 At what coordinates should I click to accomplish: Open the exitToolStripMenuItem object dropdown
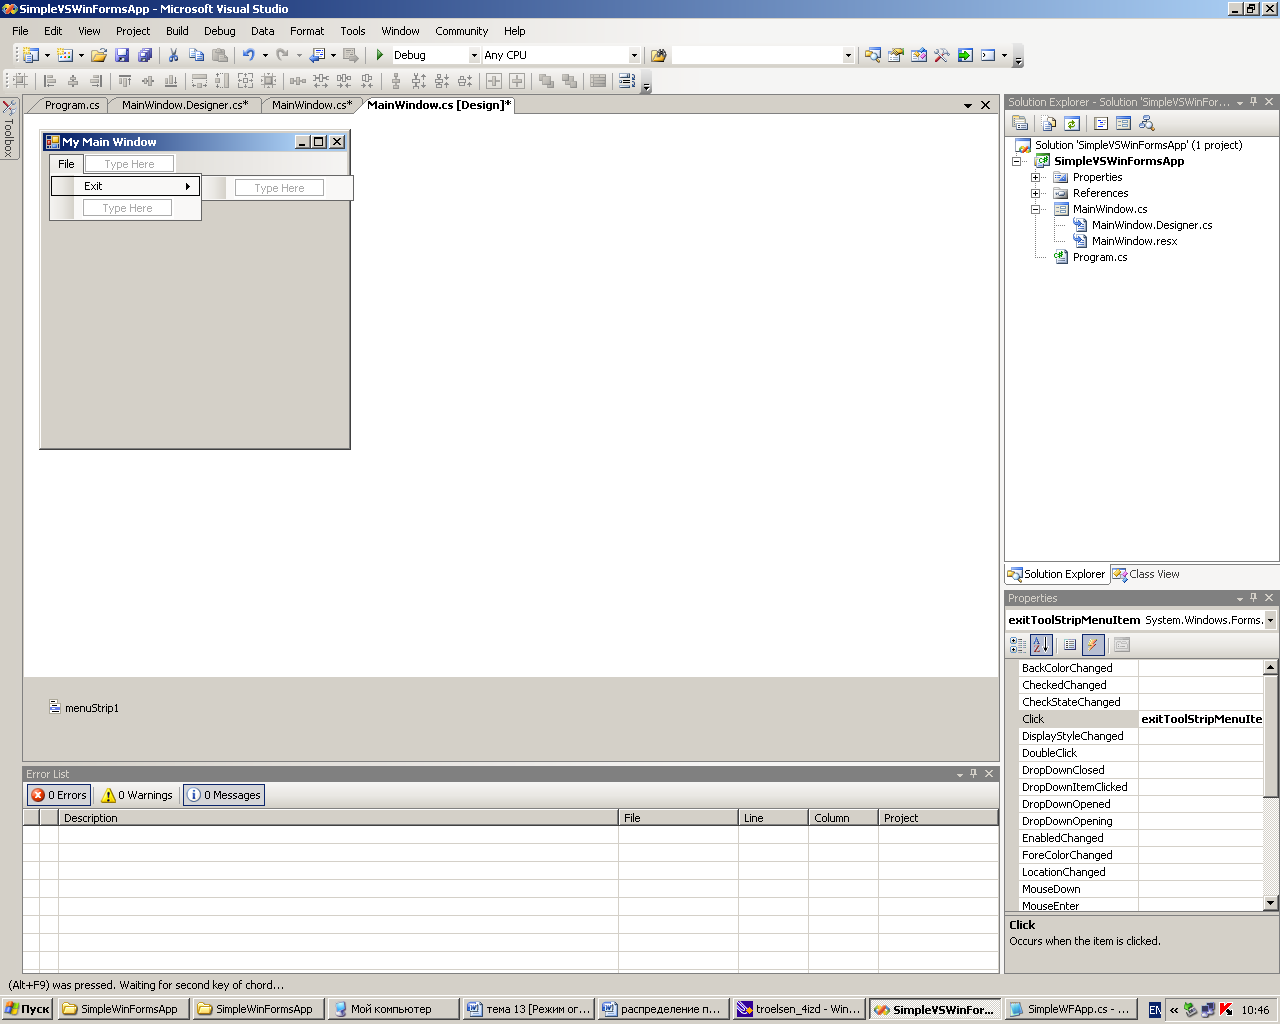(1270, 620)
